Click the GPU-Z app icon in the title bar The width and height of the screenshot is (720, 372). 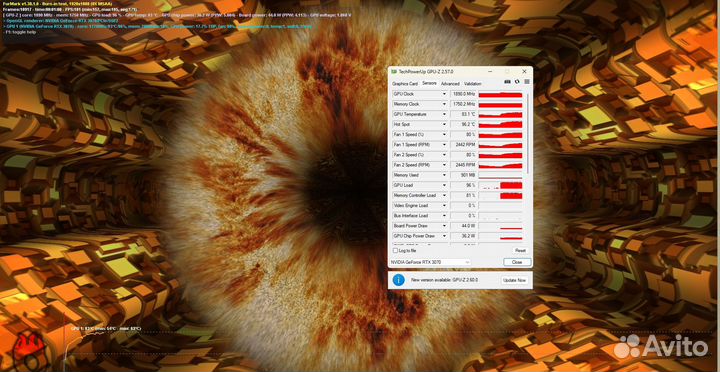[394, 72]
